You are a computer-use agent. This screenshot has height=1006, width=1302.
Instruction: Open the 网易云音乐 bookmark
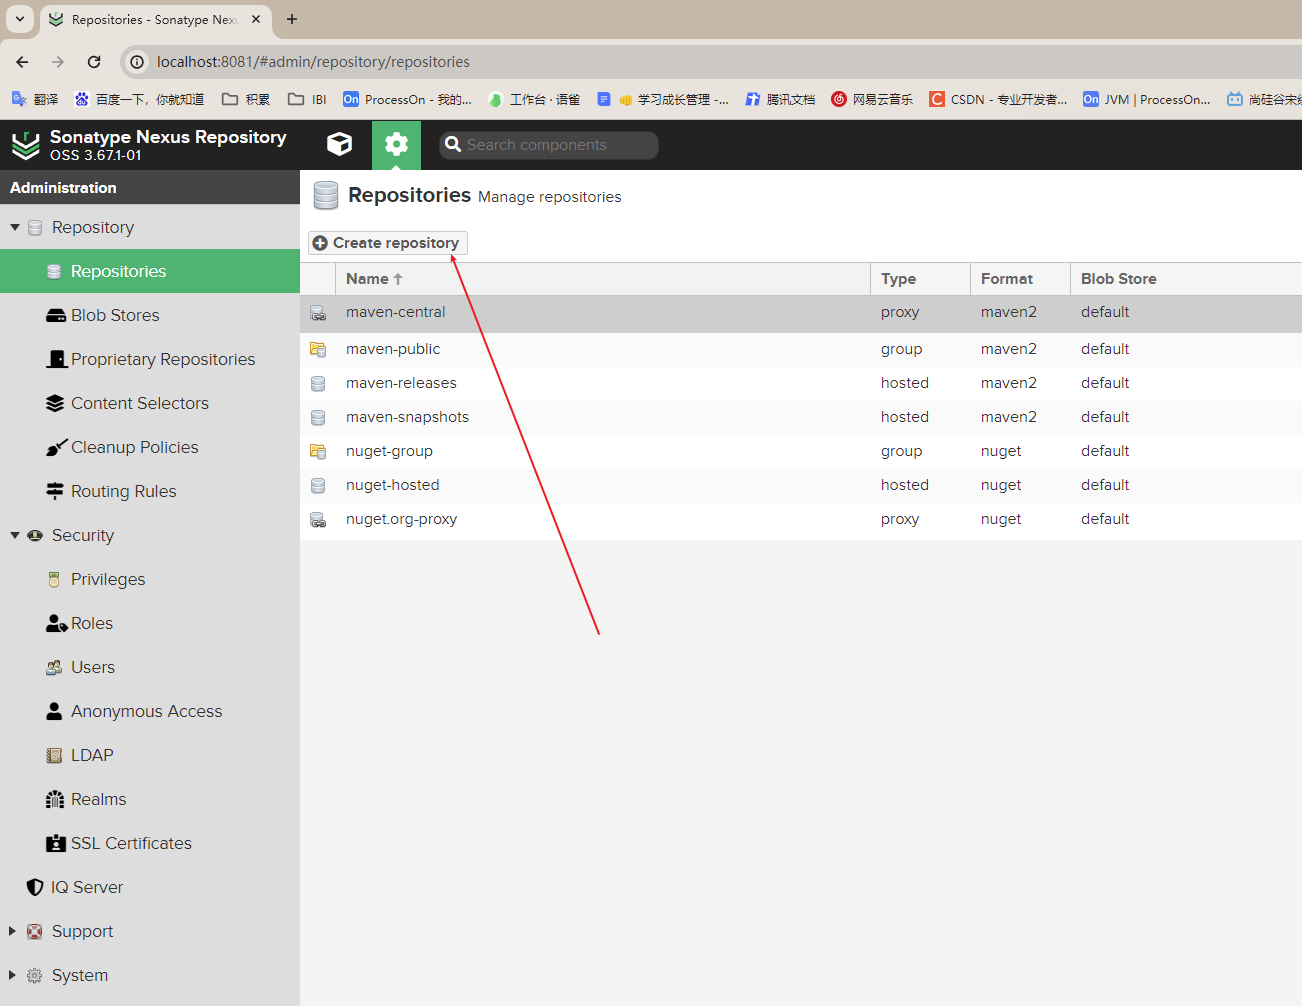(872, 99)
